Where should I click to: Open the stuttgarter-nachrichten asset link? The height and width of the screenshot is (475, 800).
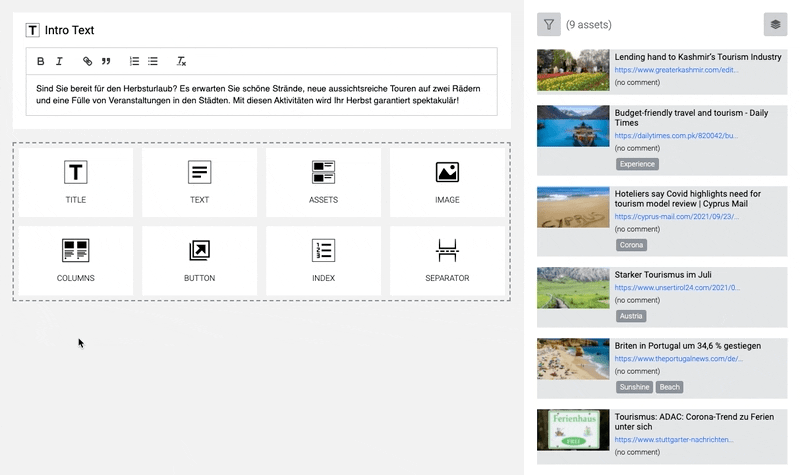tap(674, 439)
